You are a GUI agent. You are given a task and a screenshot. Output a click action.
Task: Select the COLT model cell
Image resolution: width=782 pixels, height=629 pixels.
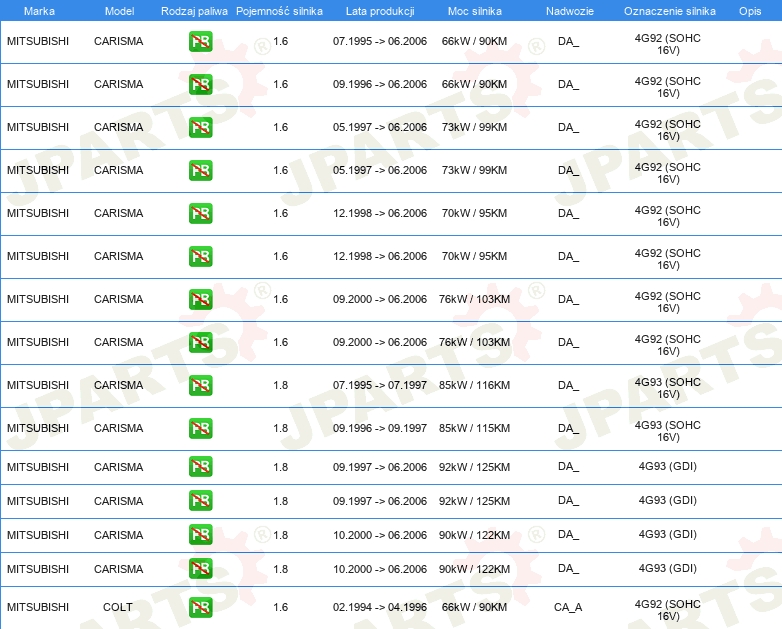point(118,607)
